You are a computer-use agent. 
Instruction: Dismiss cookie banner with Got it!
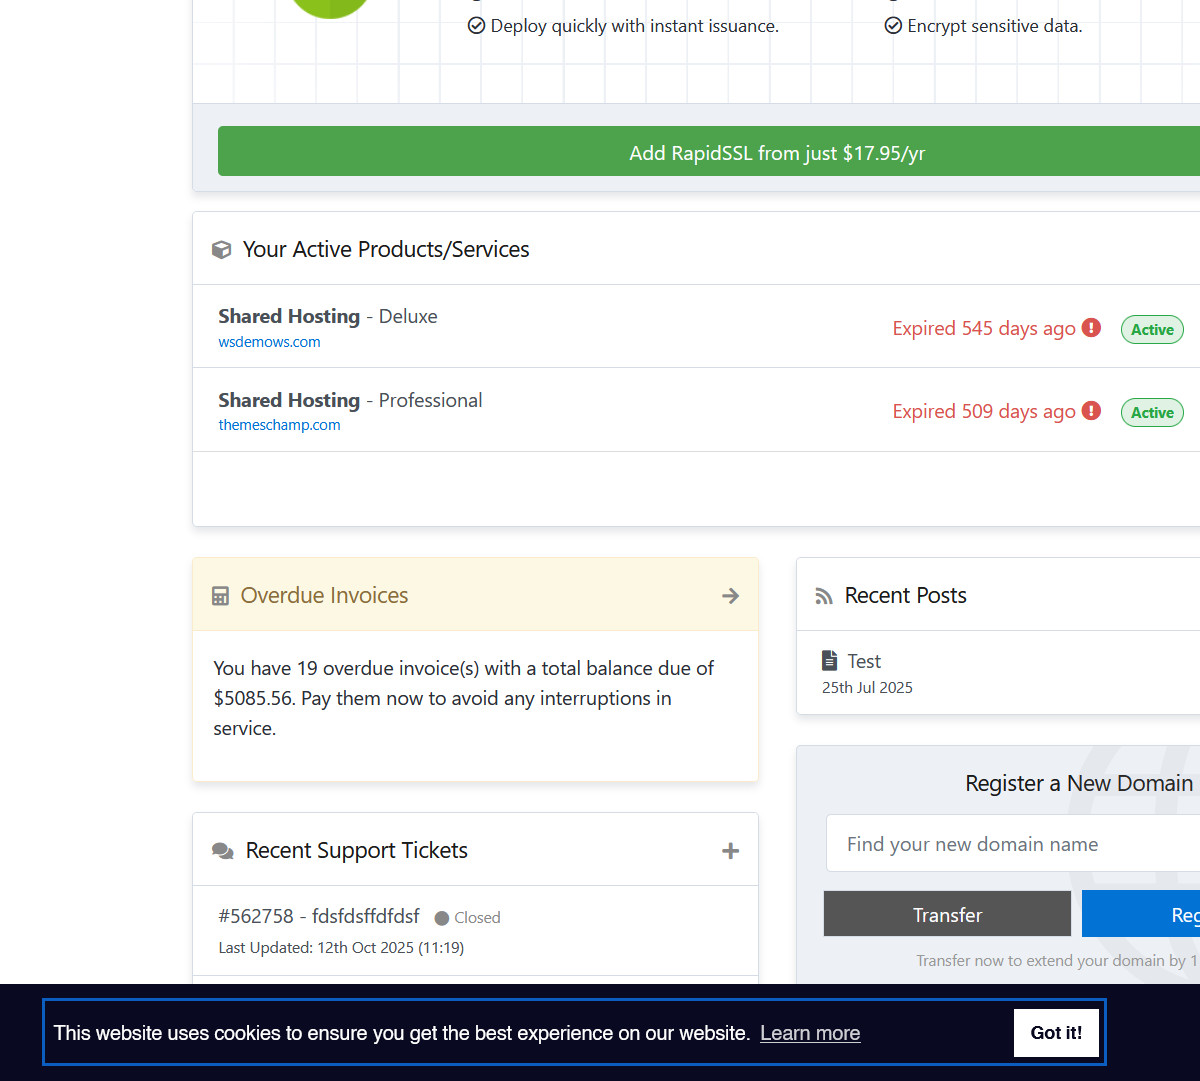pos(1055,1033)
